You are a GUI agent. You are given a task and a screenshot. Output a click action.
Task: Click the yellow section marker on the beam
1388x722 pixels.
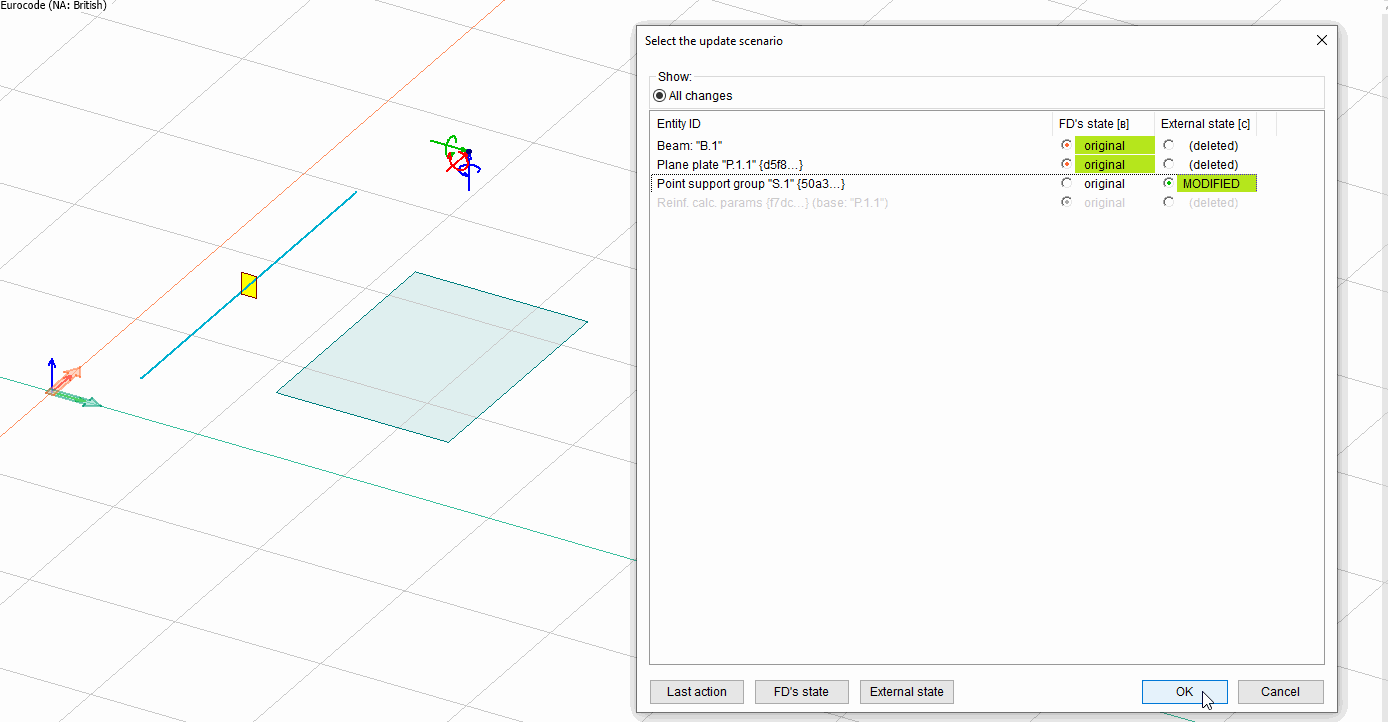pyautogui.click(x=249, y=285)
